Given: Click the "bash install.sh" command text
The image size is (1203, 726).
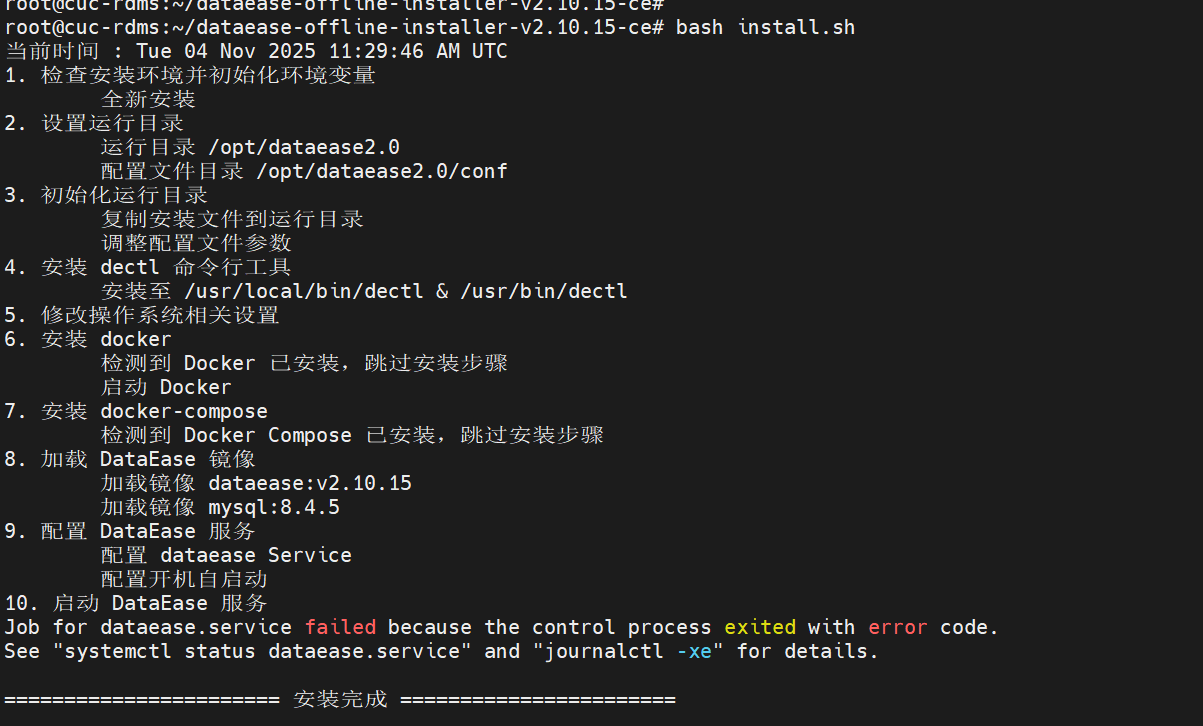Looking at the screenshot, I should [765, 27].
